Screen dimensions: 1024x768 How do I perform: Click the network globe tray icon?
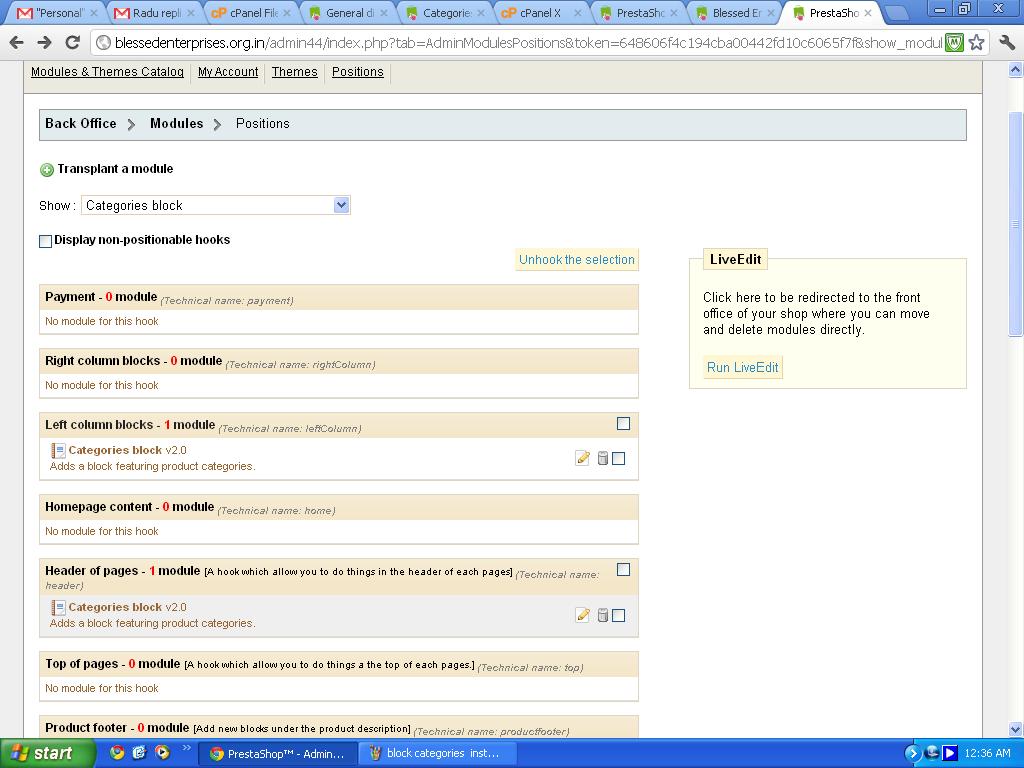[933, 753]
